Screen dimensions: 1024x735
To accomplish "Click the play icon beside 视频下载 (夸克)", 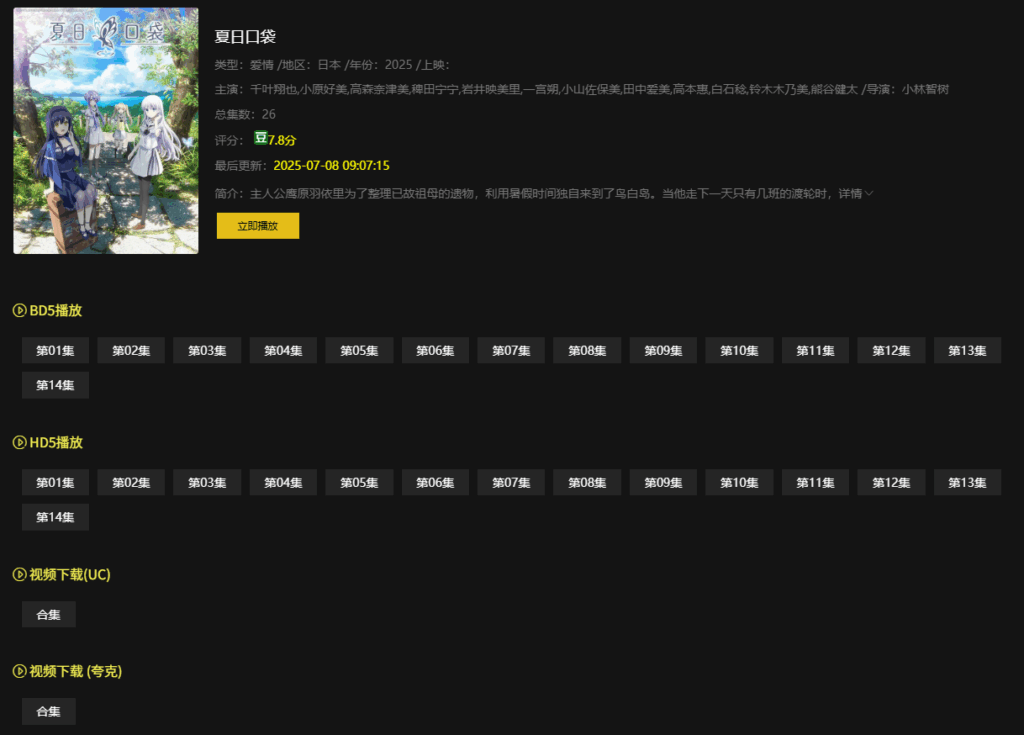I will pyautogui.click(x=20, y=671).
